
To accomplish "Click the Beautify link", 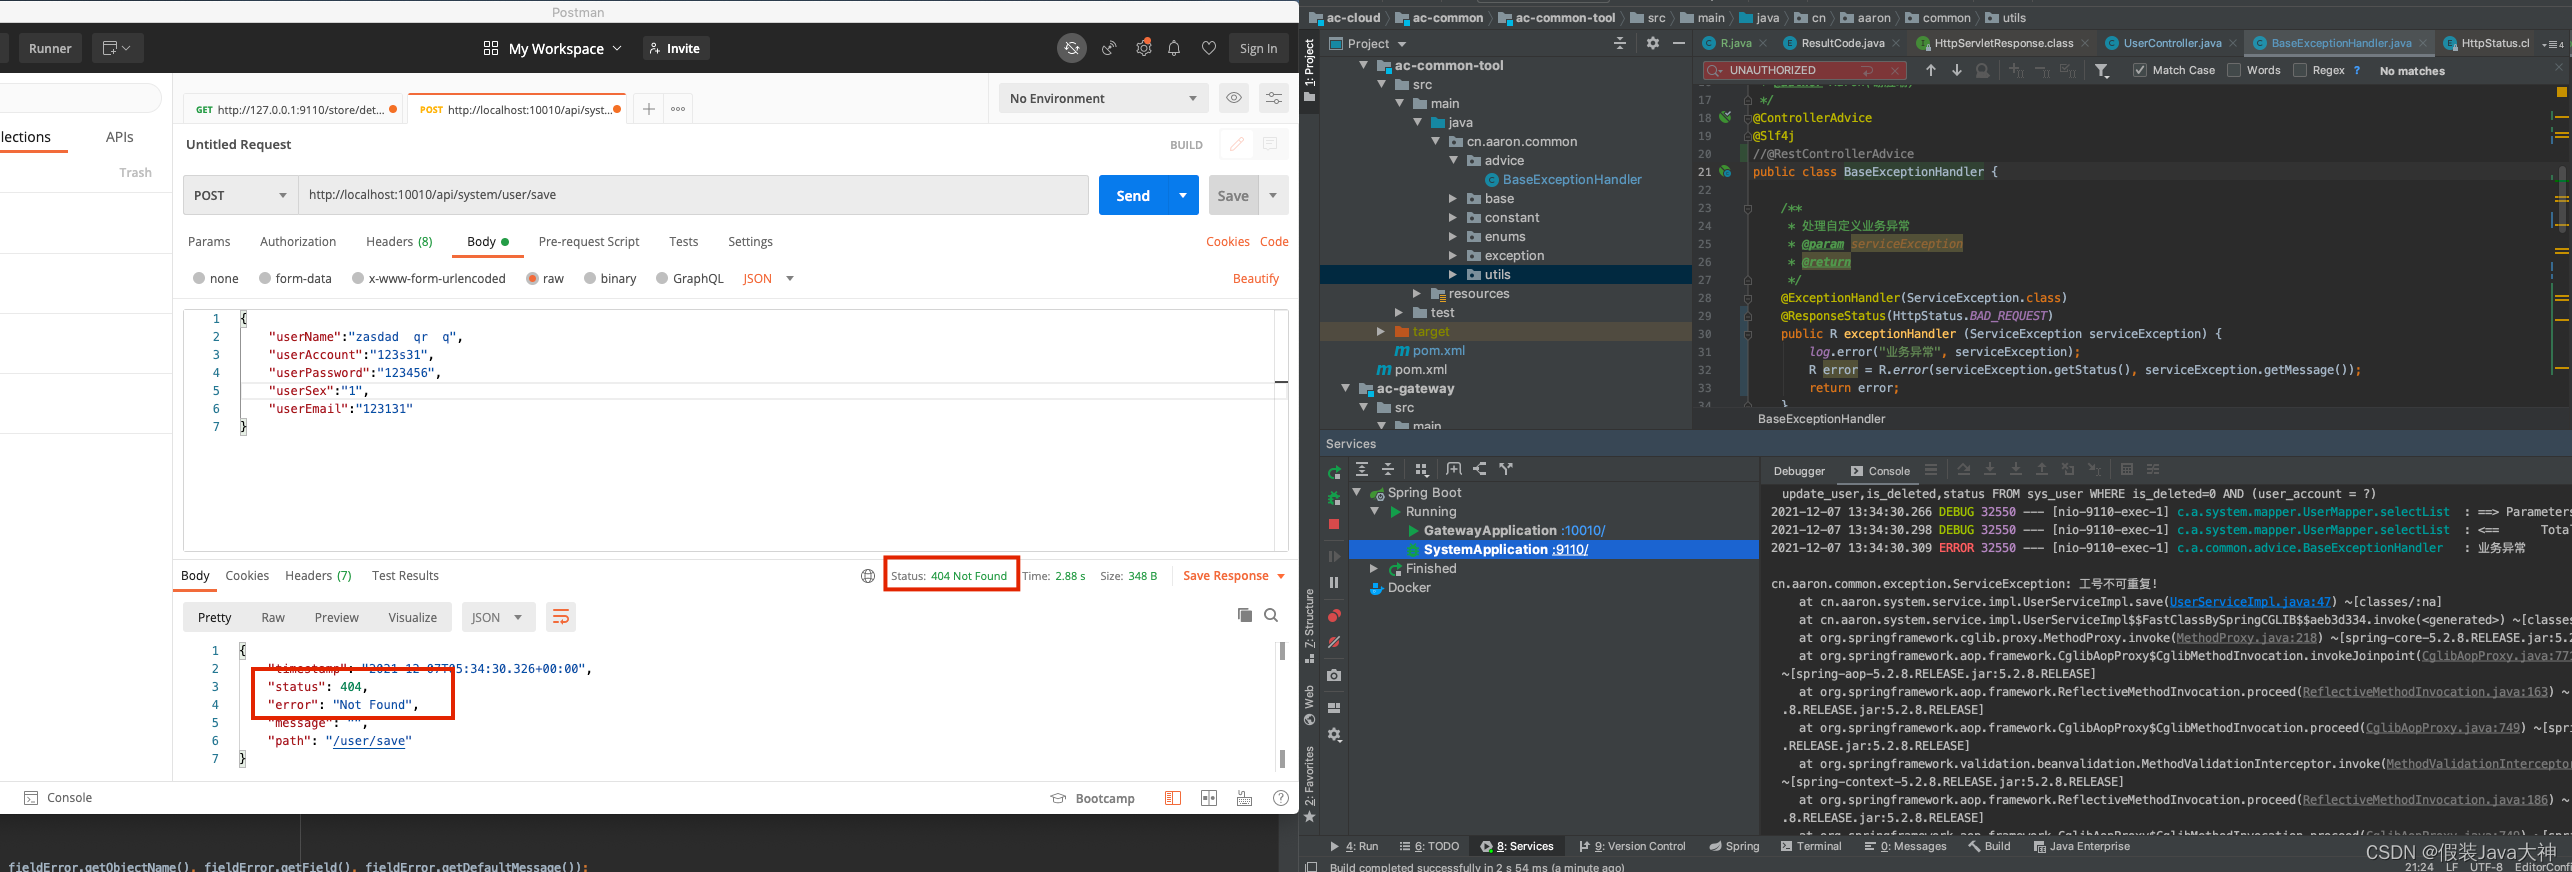I will tap(1256, 278).
